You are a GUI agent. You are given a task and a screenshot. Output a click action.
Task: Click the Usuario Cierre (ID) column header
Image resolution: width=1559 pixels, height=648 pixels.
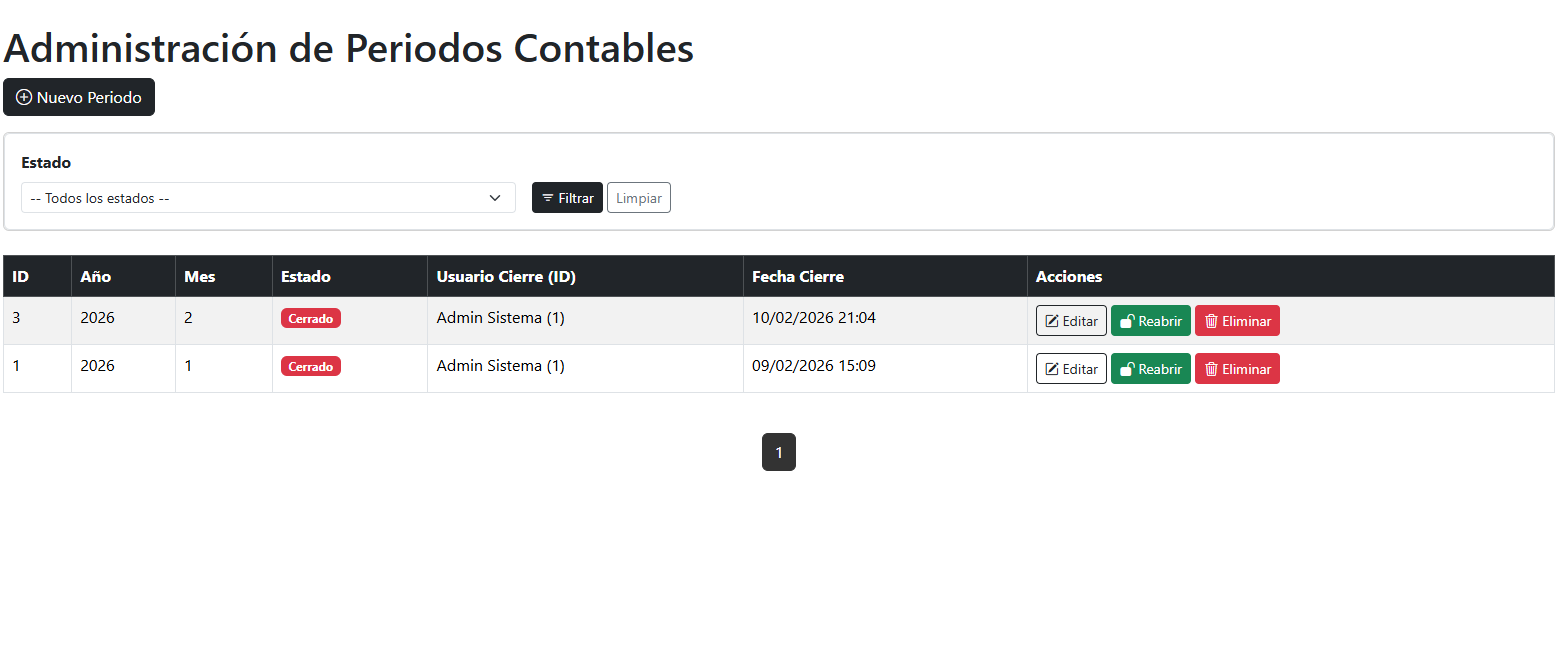point(506,277)
